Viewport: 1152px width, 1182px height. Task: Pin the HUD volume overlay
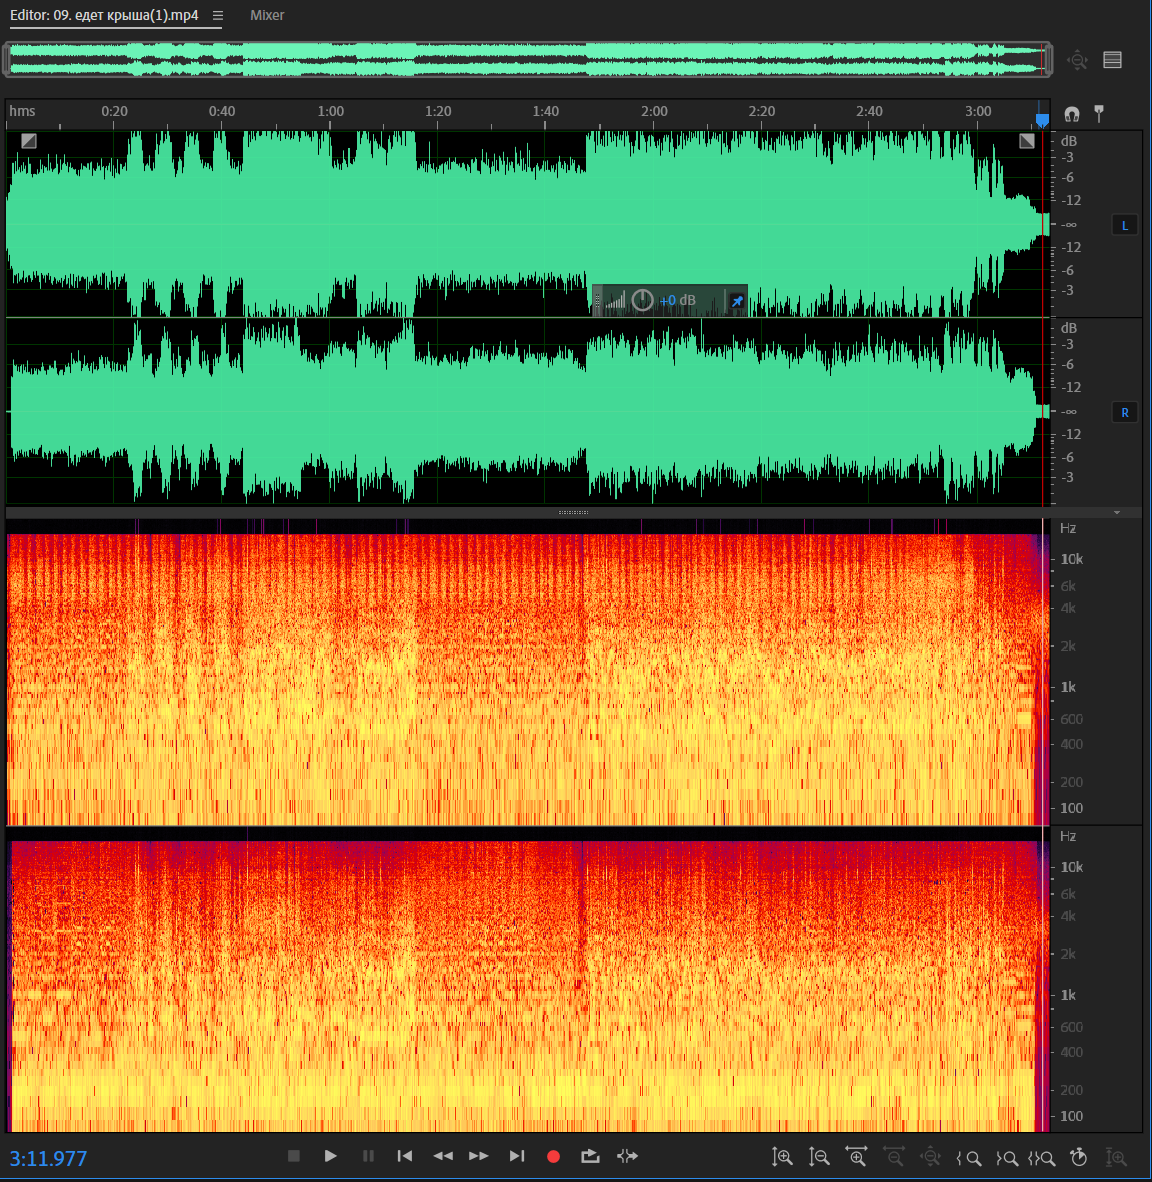[737, 300]
